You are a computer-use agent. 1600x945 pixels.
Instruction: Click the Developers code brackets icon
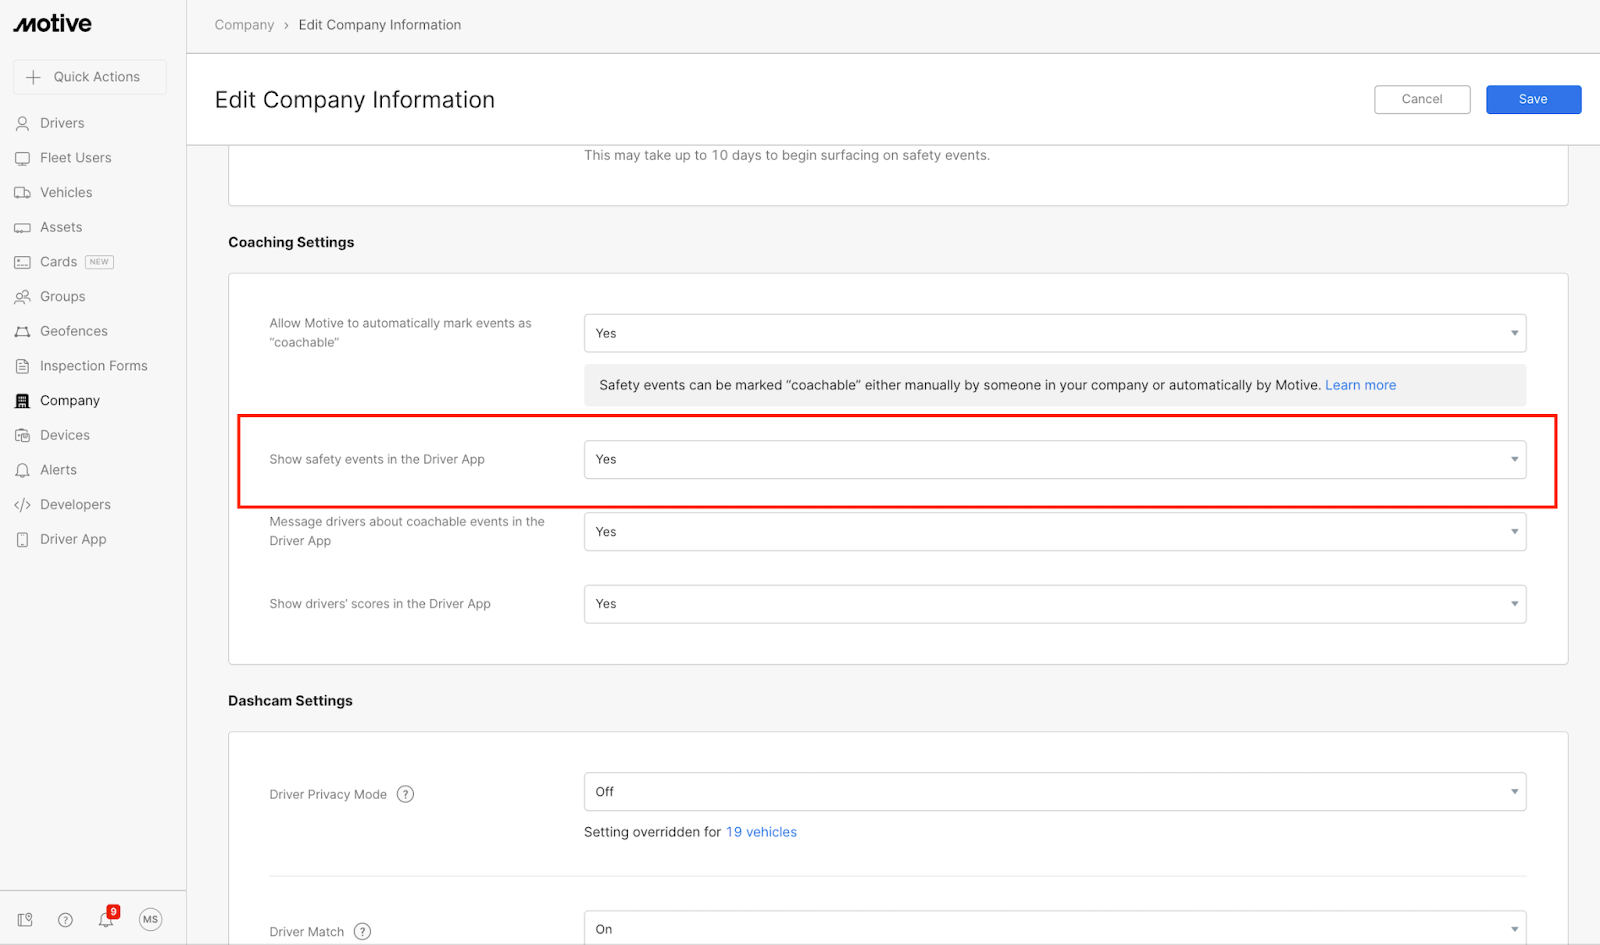tap(22, 505)
